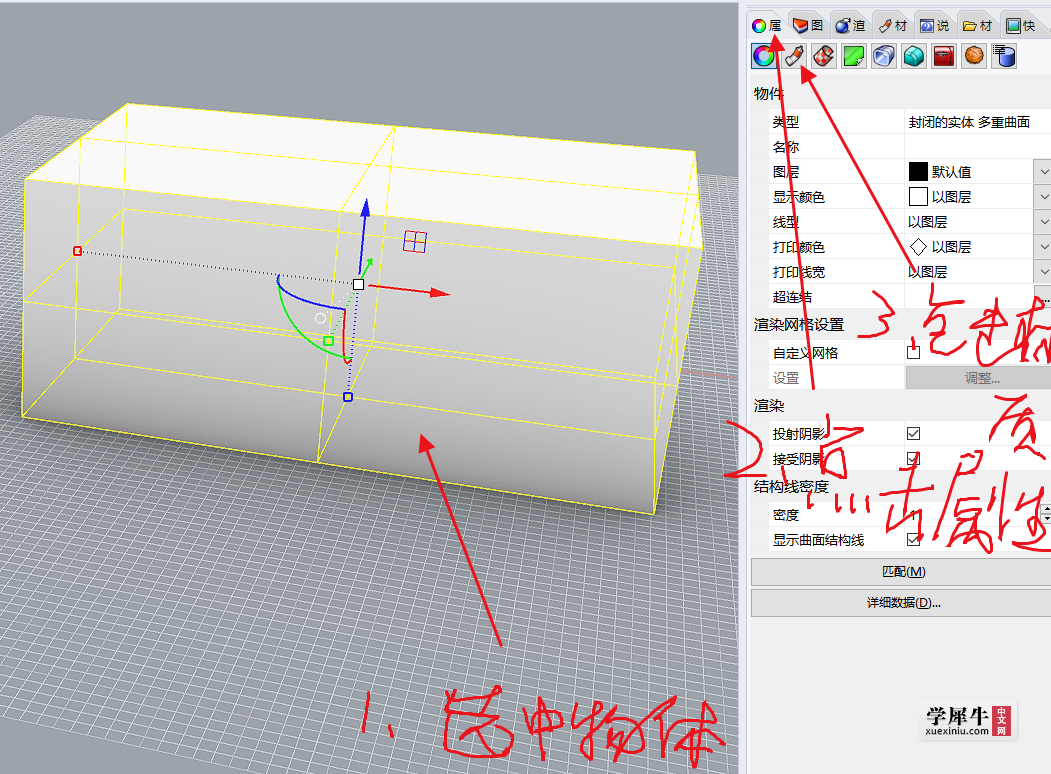1051x774 pixels.
Task: Switch to the 材 paint tube Materials tab
Action: tap(892, 25)
